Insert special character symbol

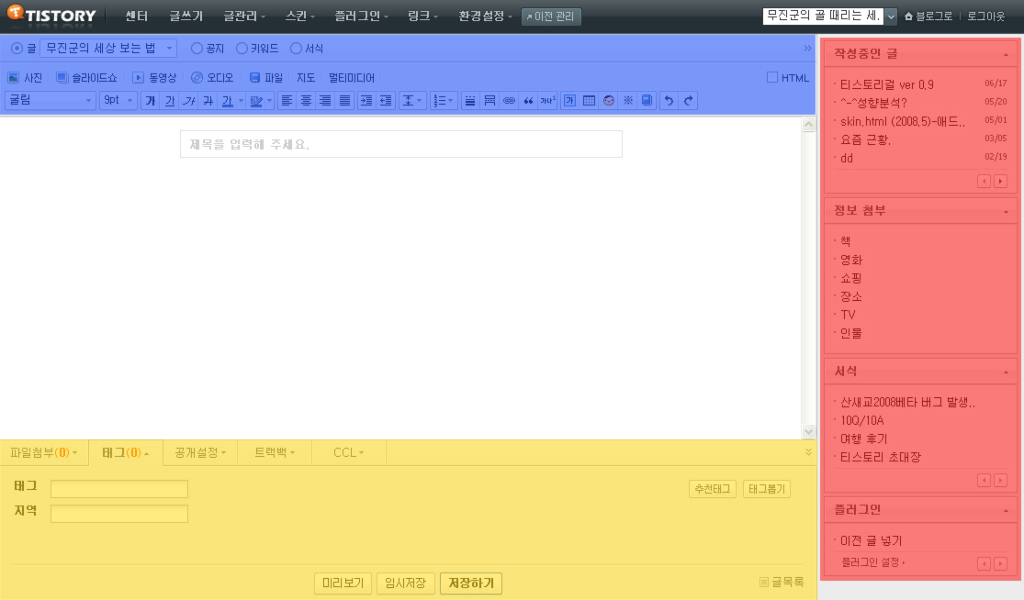[x=628, y=101]
